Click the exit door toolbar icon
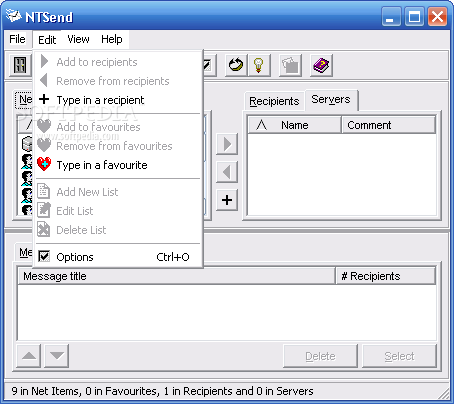 20,65
